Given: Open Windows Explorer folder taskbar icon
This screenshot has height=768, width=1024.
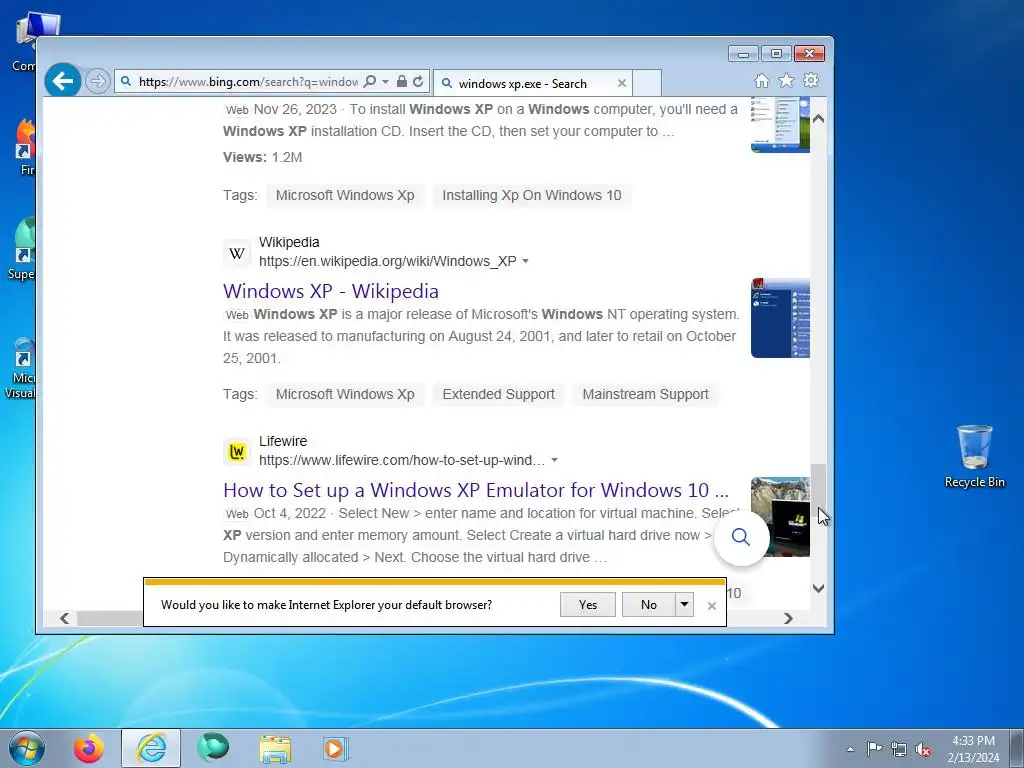Looking at the screenshot, I should (275, 748).
